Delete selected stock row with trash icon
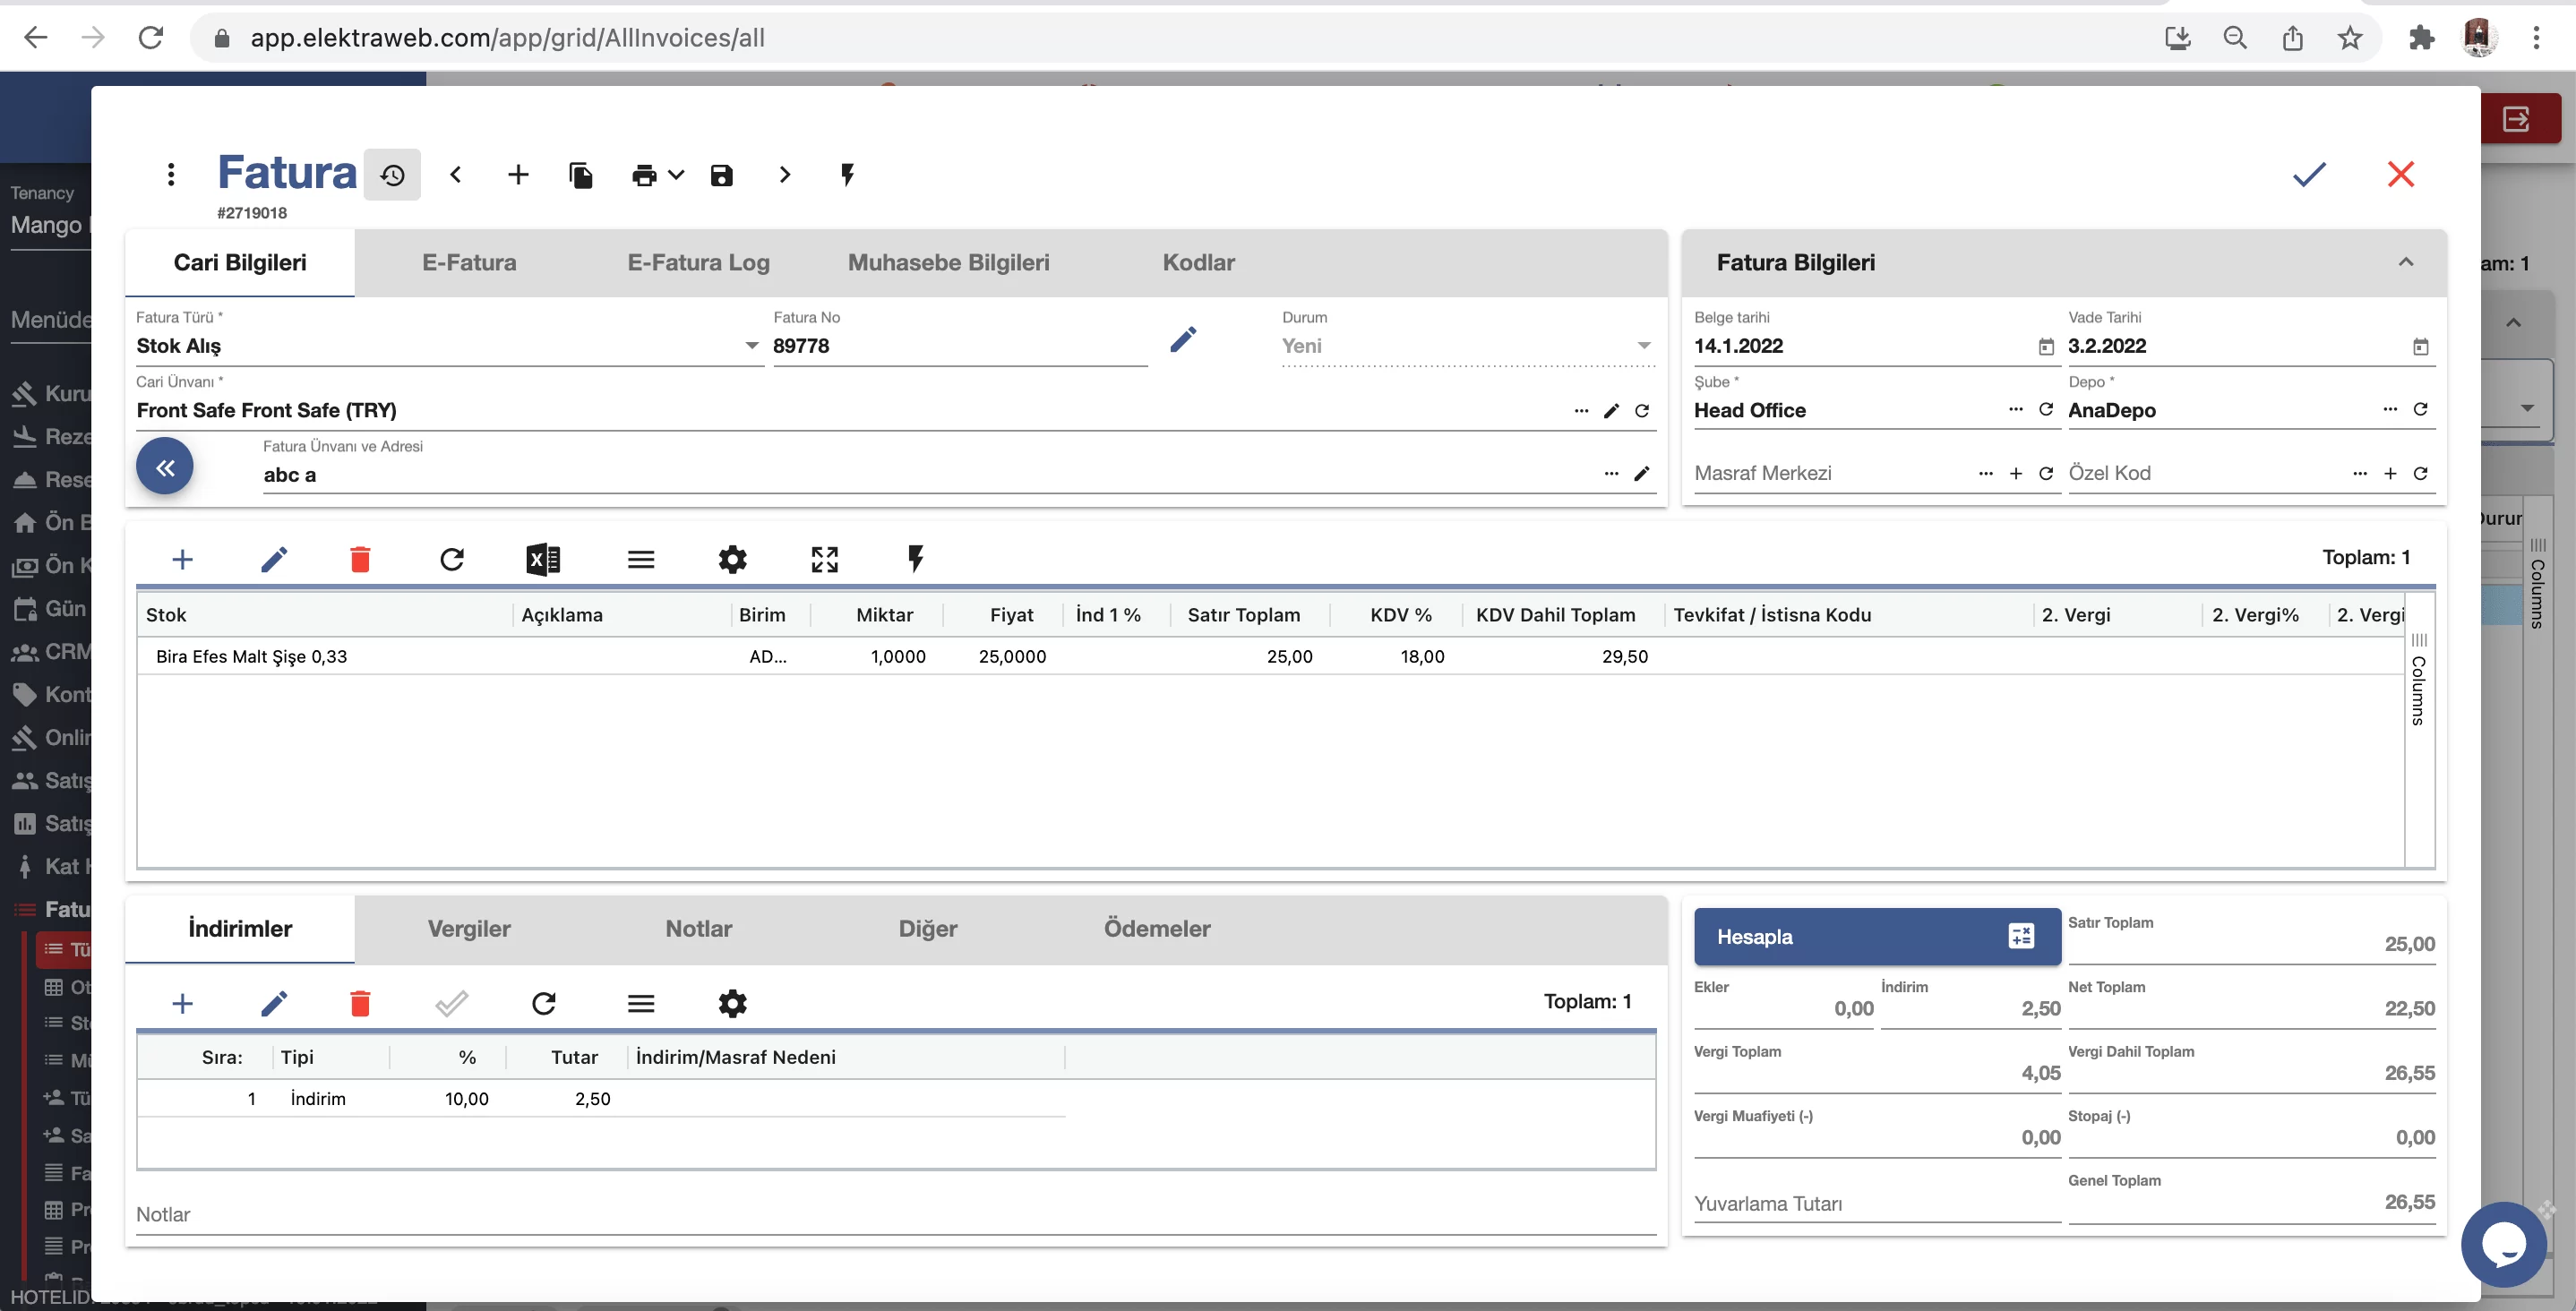 [x=360, y=559]
